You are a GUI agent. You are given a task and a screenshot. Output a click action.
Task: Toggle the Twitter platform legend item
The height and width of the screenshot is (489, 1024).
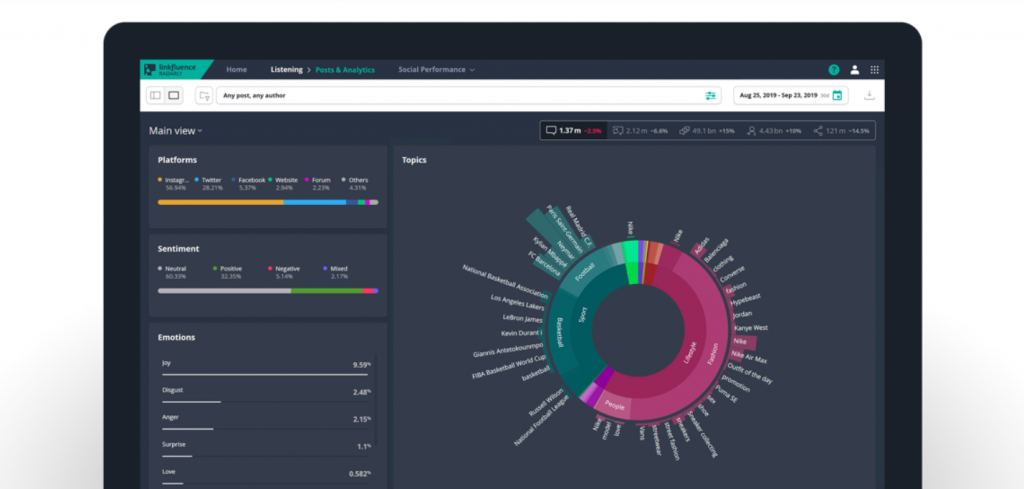[209, 183]
